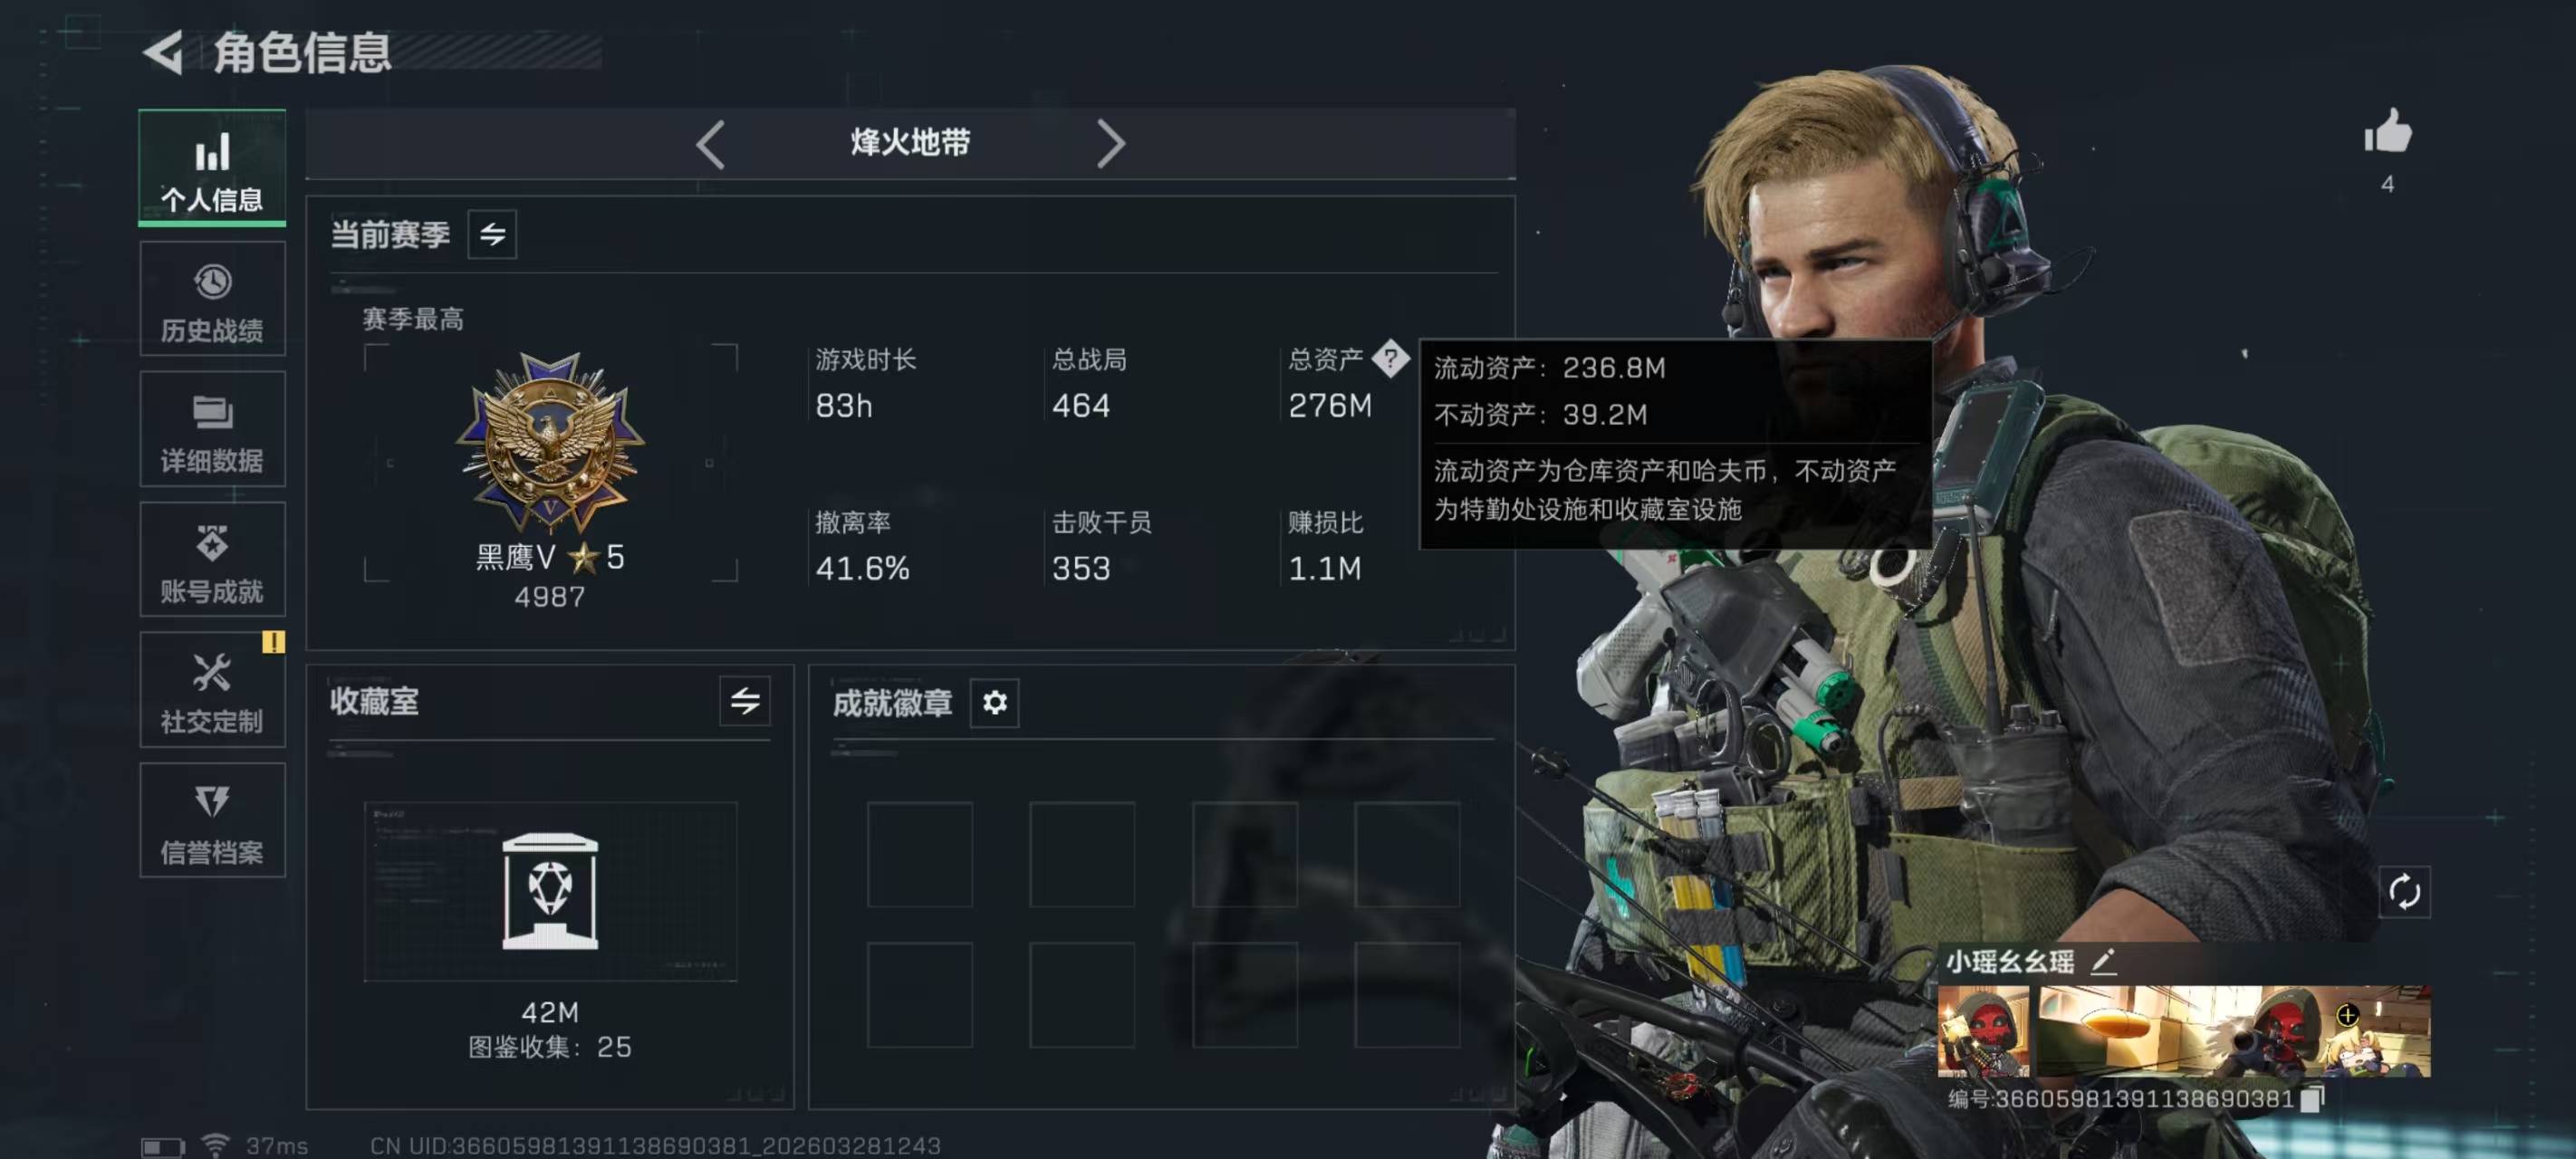Open the 社交定制 tab
This screenshot has width=2576, height=1159.
(212, 689)
